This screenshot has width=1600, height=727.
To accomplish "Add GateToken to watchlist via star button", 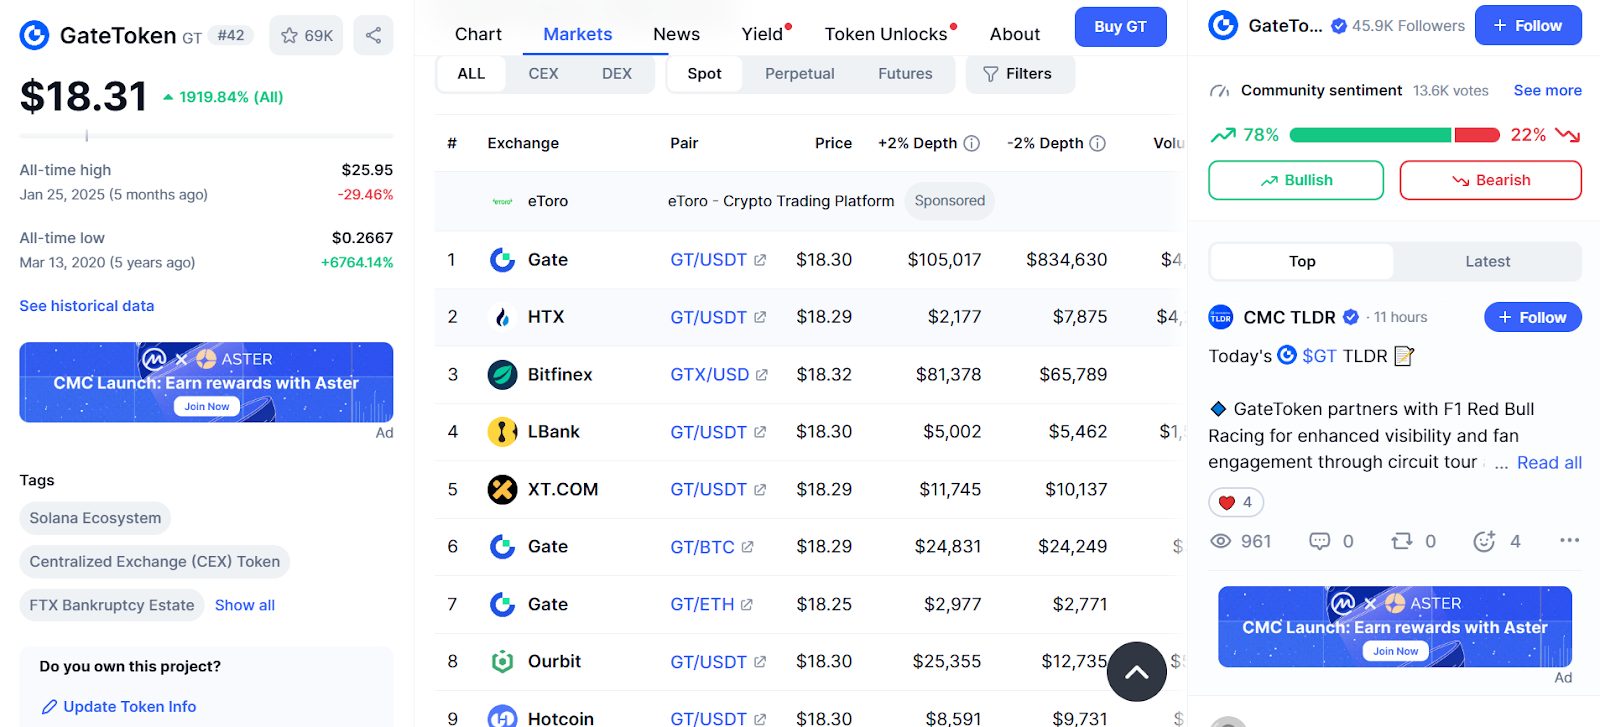I will pos(306,35).
